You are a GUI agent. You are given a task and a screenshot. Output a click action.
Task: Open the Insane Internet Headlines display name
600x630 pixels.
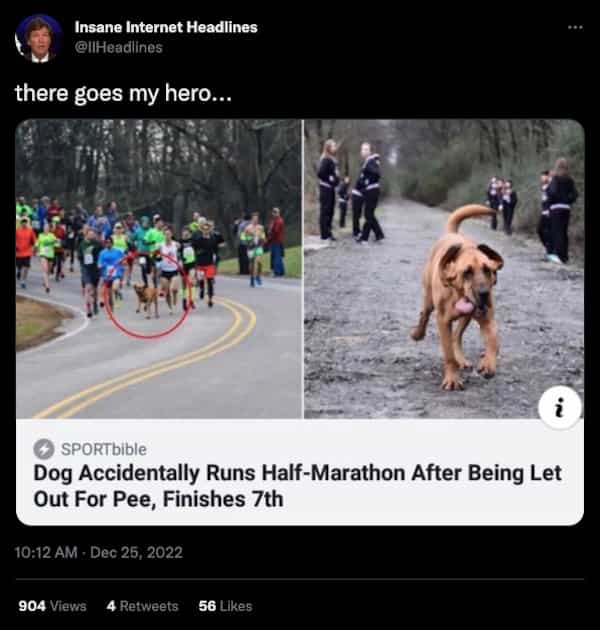pyautogui.click(x=166, y=27)
